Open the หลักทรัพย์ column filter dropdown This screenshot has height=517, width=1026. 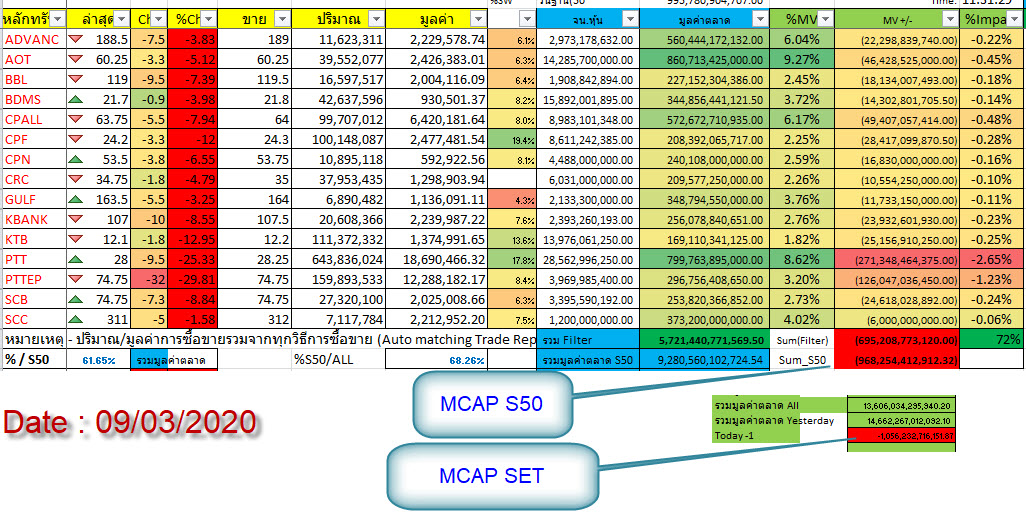tap(58, 19)
